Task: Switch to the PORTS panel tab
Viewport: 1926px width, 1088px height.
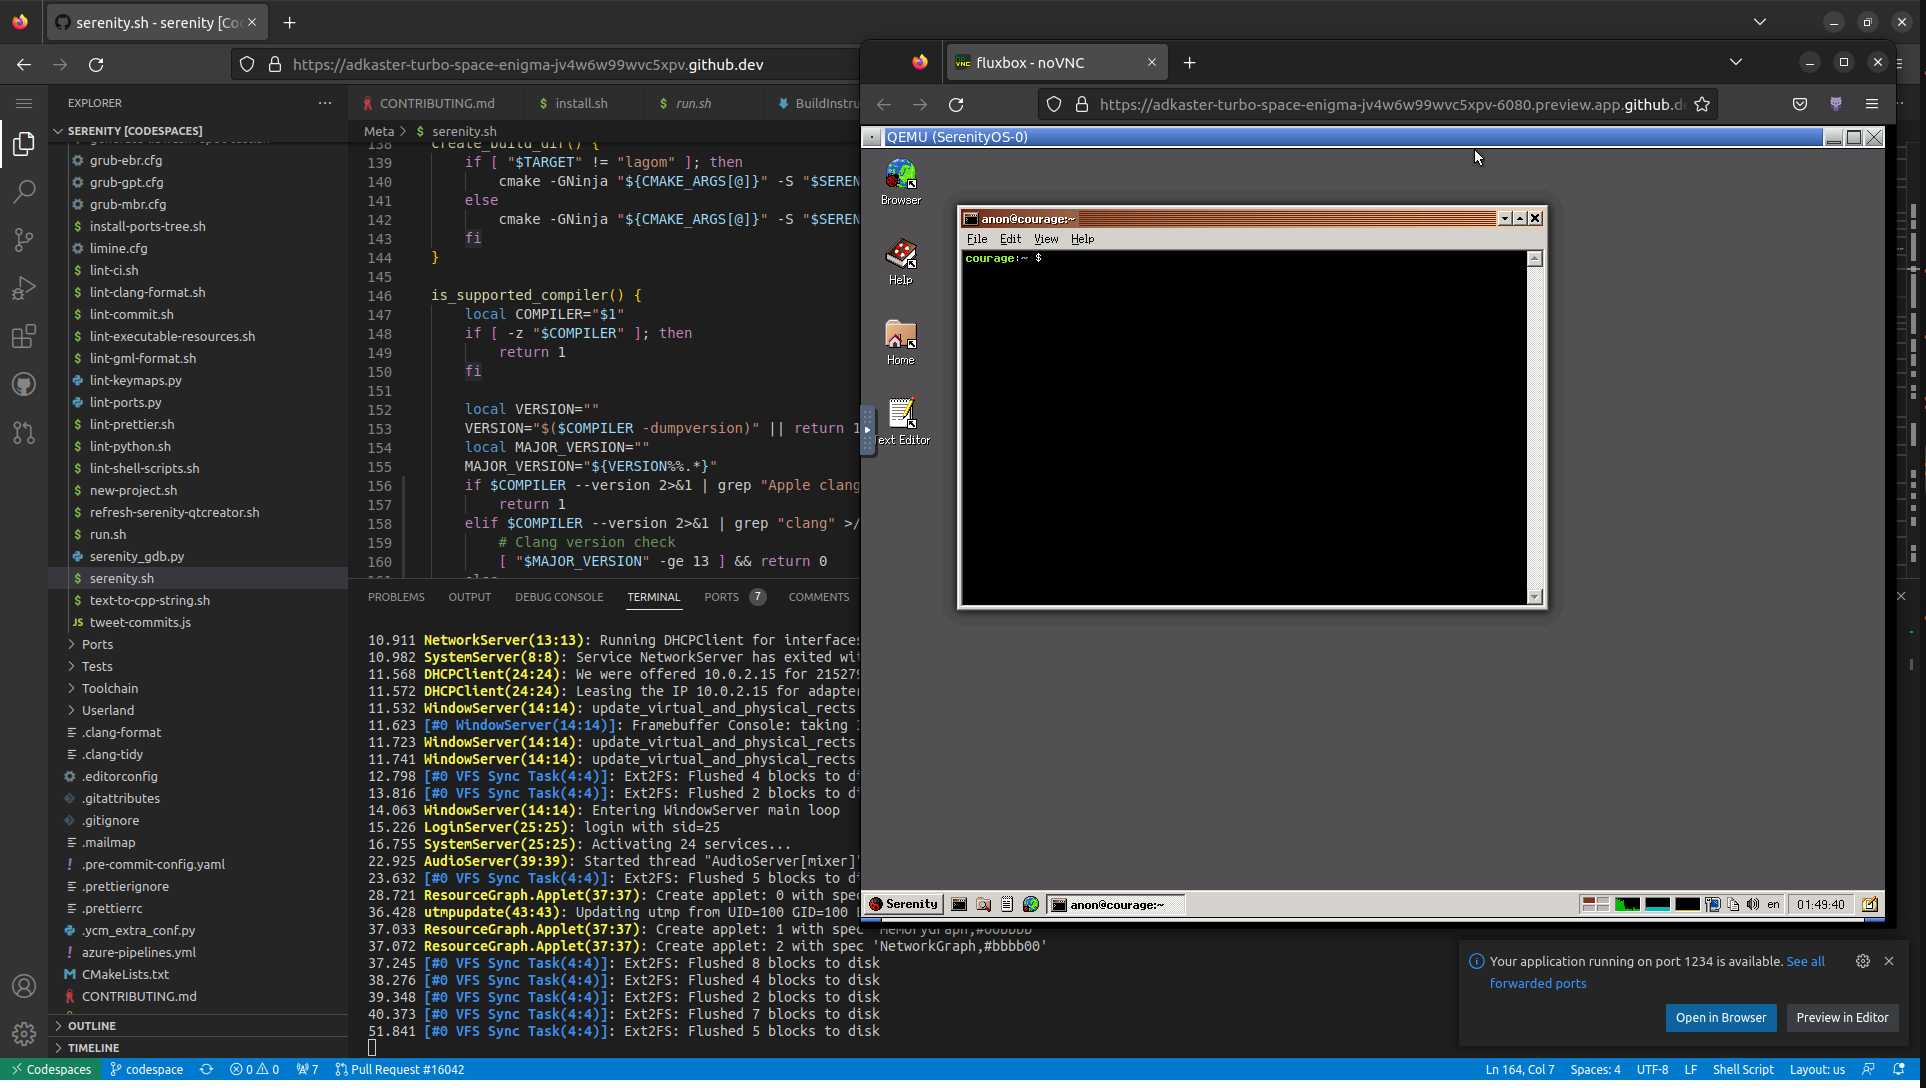Action: pos(721,597)
